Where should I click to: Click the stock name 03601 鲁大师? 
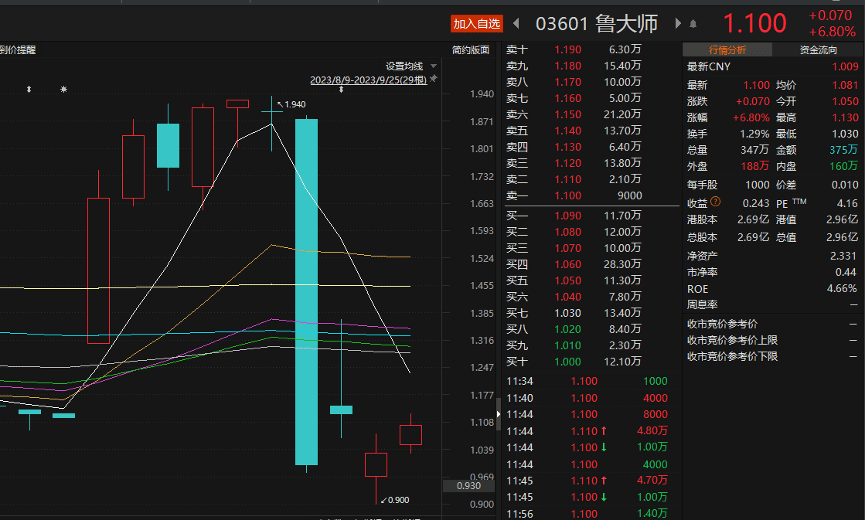coord(596,24)
